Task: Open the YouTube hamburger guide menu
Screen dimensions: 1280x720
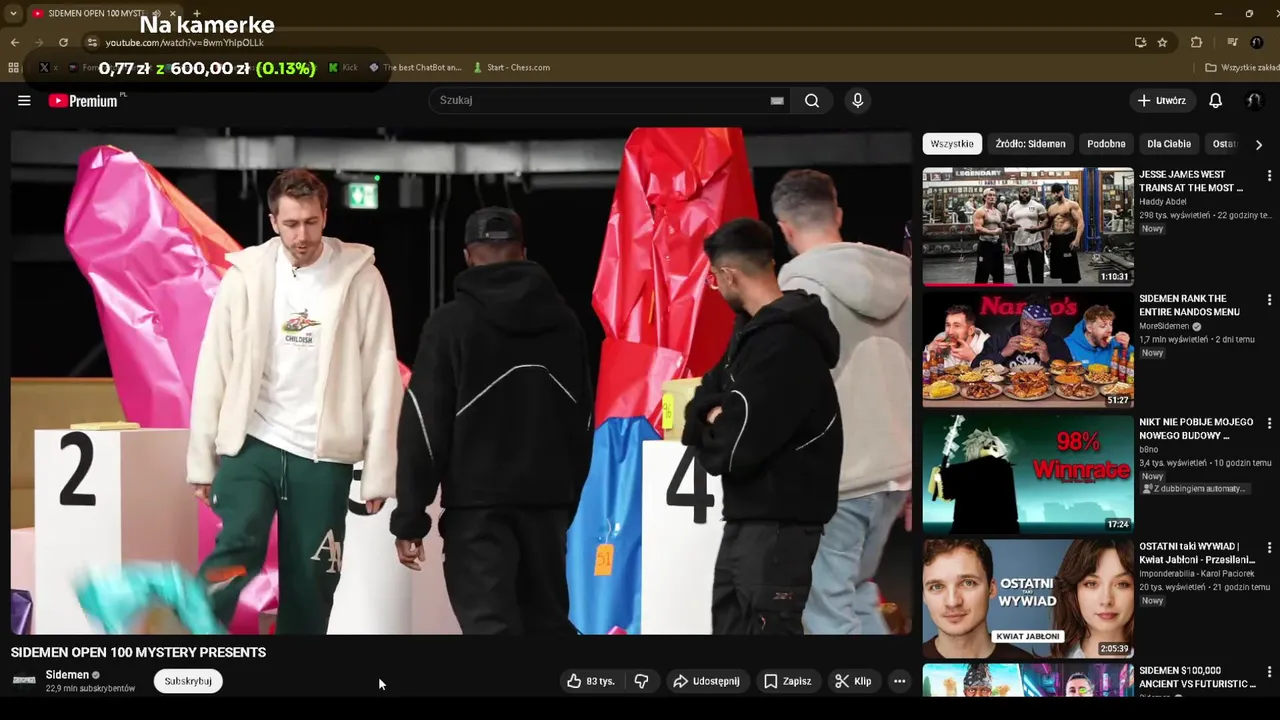Action: click(24, 100)
